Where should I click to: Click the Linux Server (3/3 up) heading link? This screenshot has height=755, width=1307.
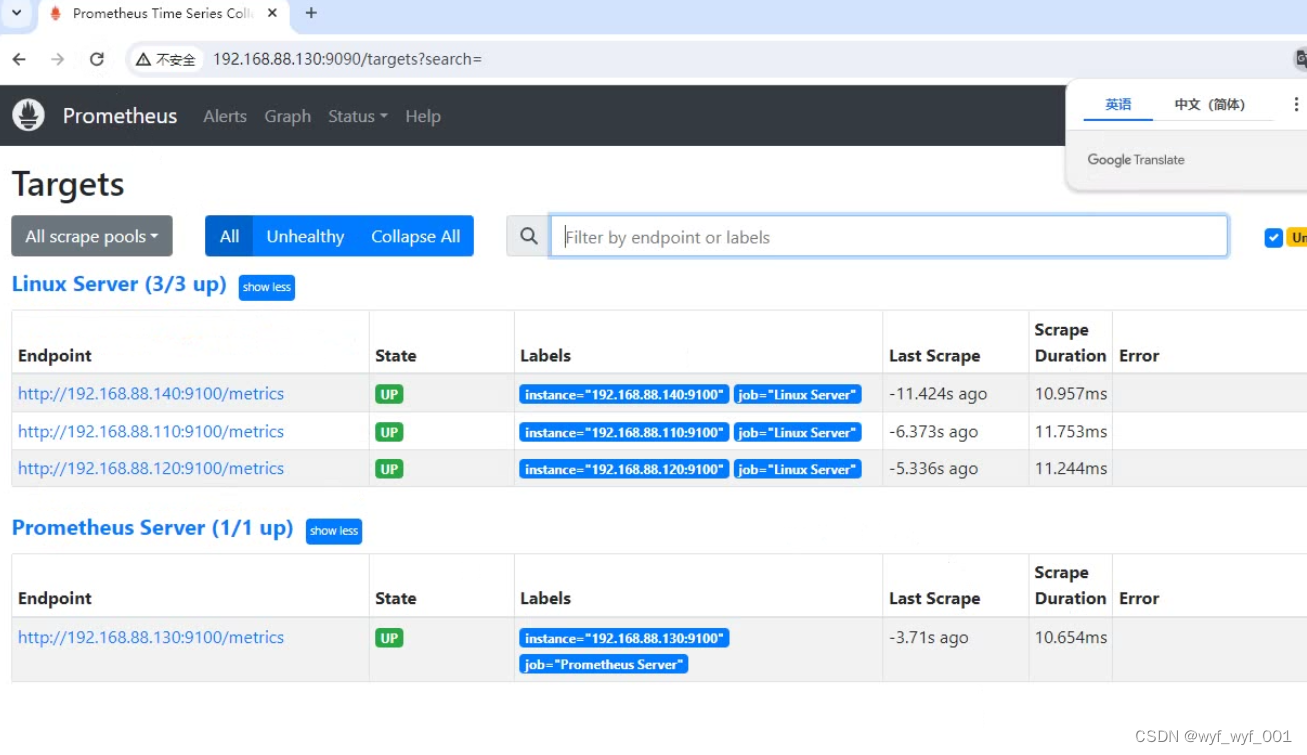[119, 284]
